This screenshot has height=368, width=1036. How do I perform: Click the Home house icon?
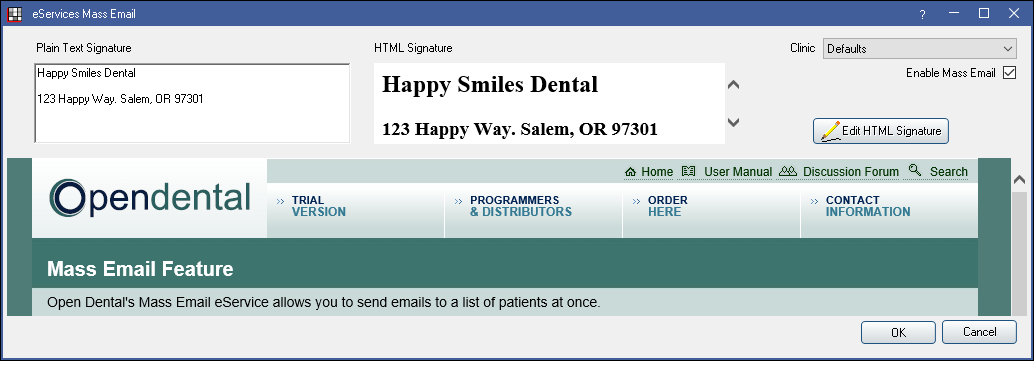click(630, 172)
